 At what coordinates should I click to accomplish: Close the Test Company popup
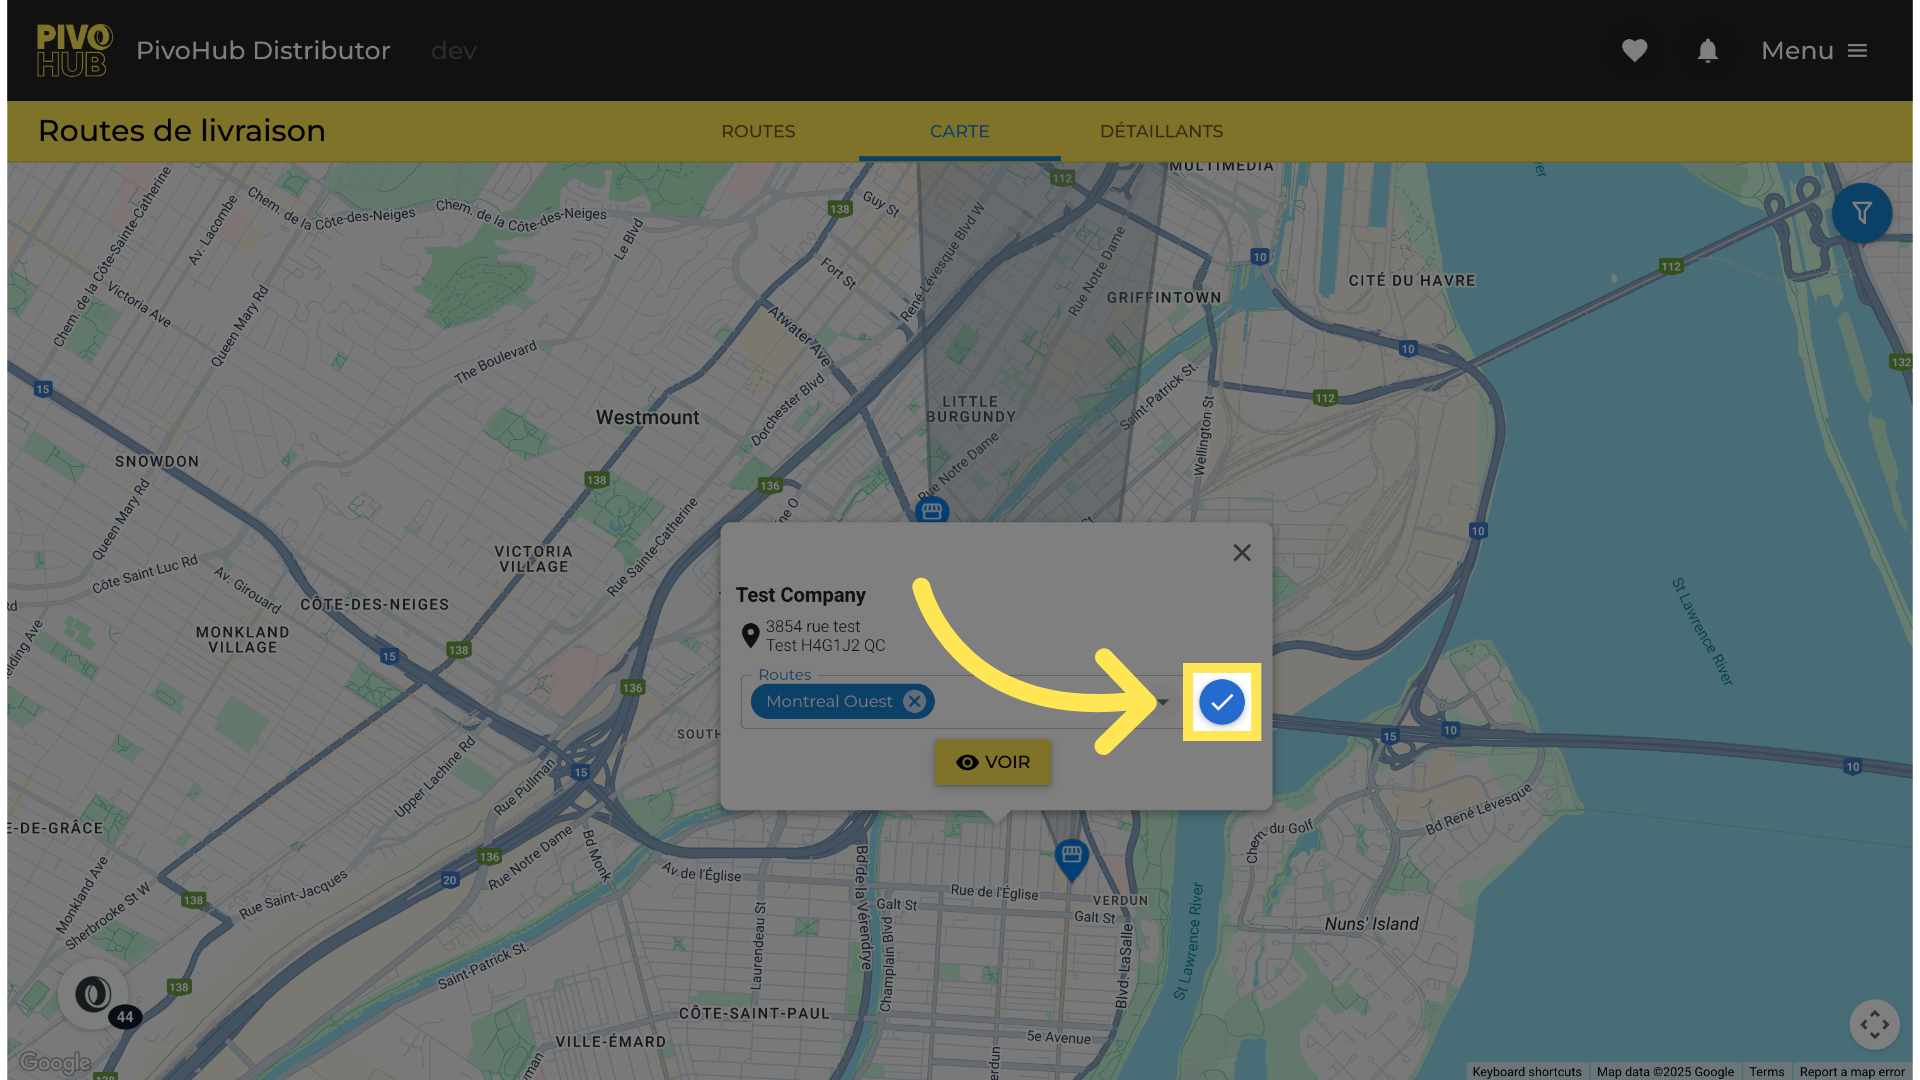pos(1242,553)
